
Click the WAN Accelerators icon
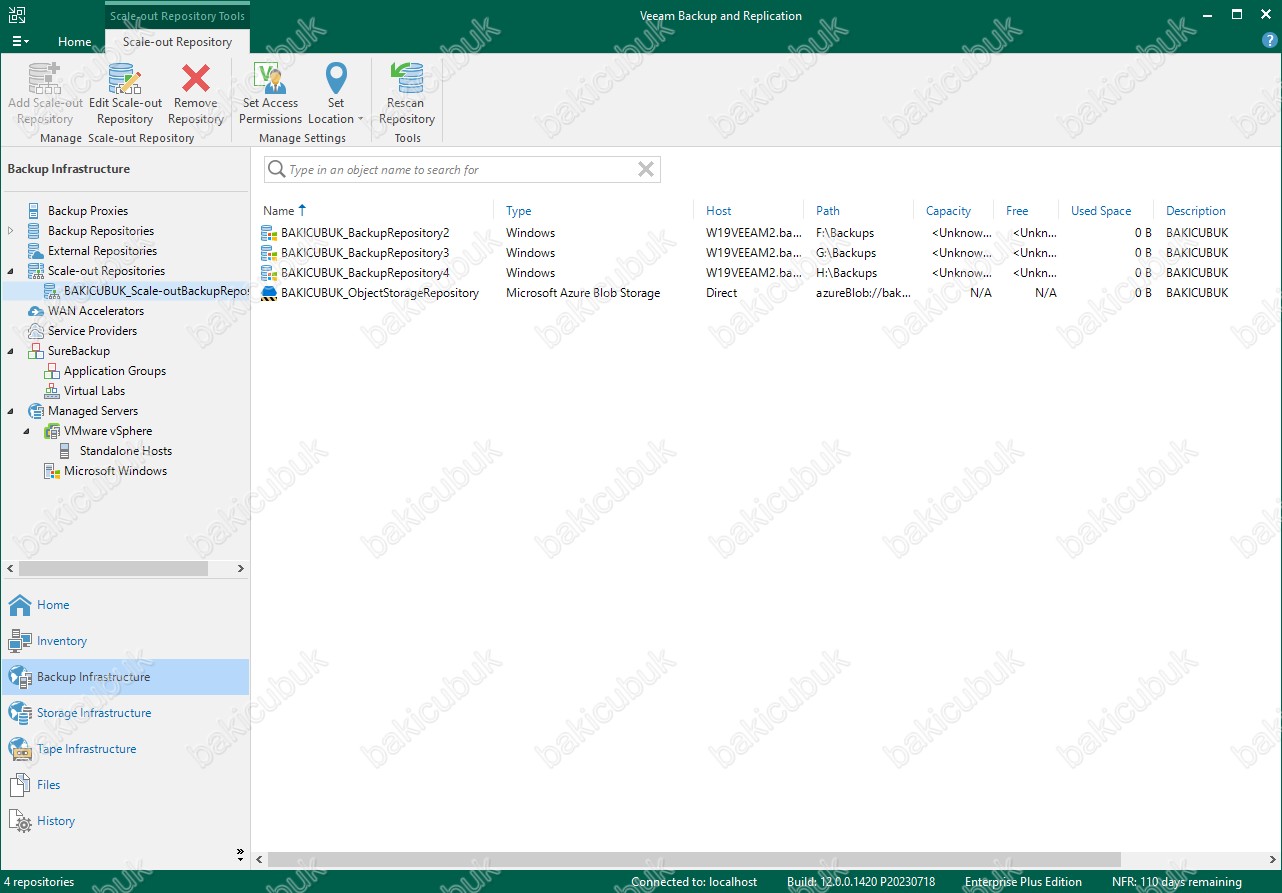tap(36, 311)
